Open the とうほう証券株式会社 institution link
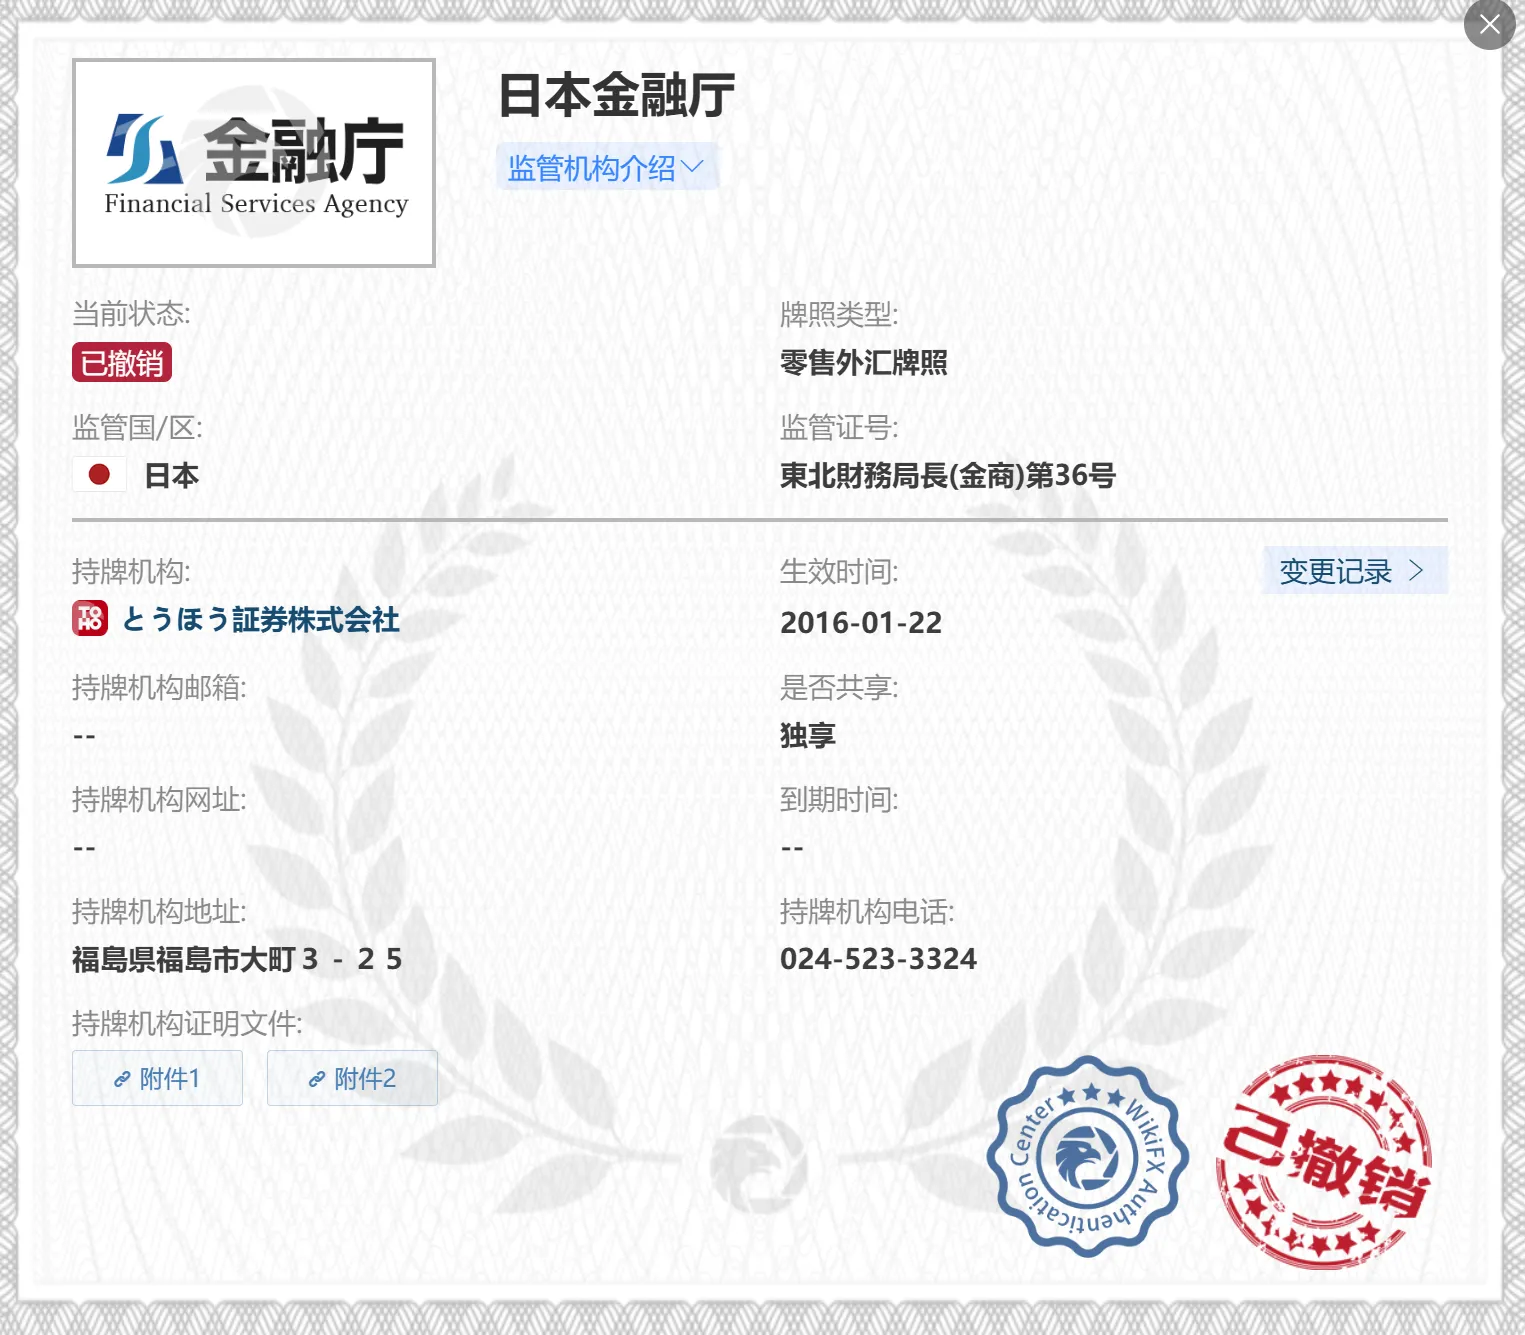This screenshot has height=1335, width=1525. pyautogui.click(x=260, y=620)
